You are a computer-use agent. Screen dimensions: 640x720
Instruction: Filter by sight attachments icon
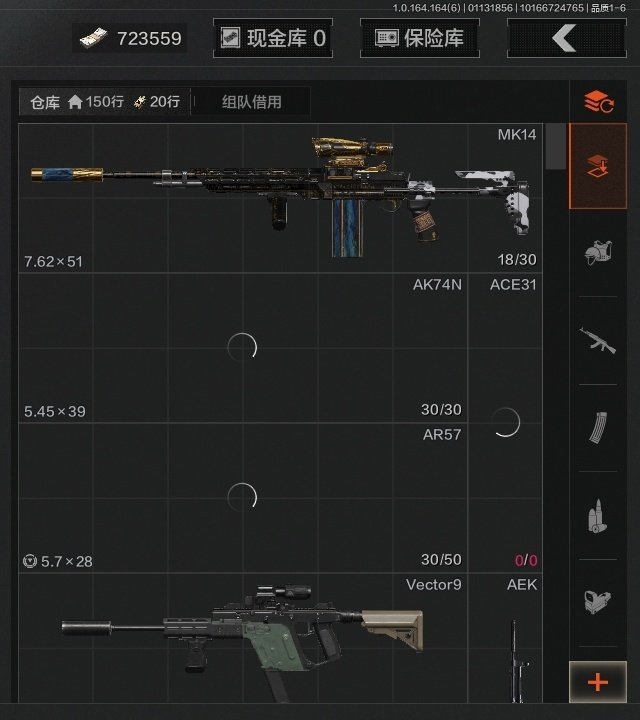(x=598, y=602)
